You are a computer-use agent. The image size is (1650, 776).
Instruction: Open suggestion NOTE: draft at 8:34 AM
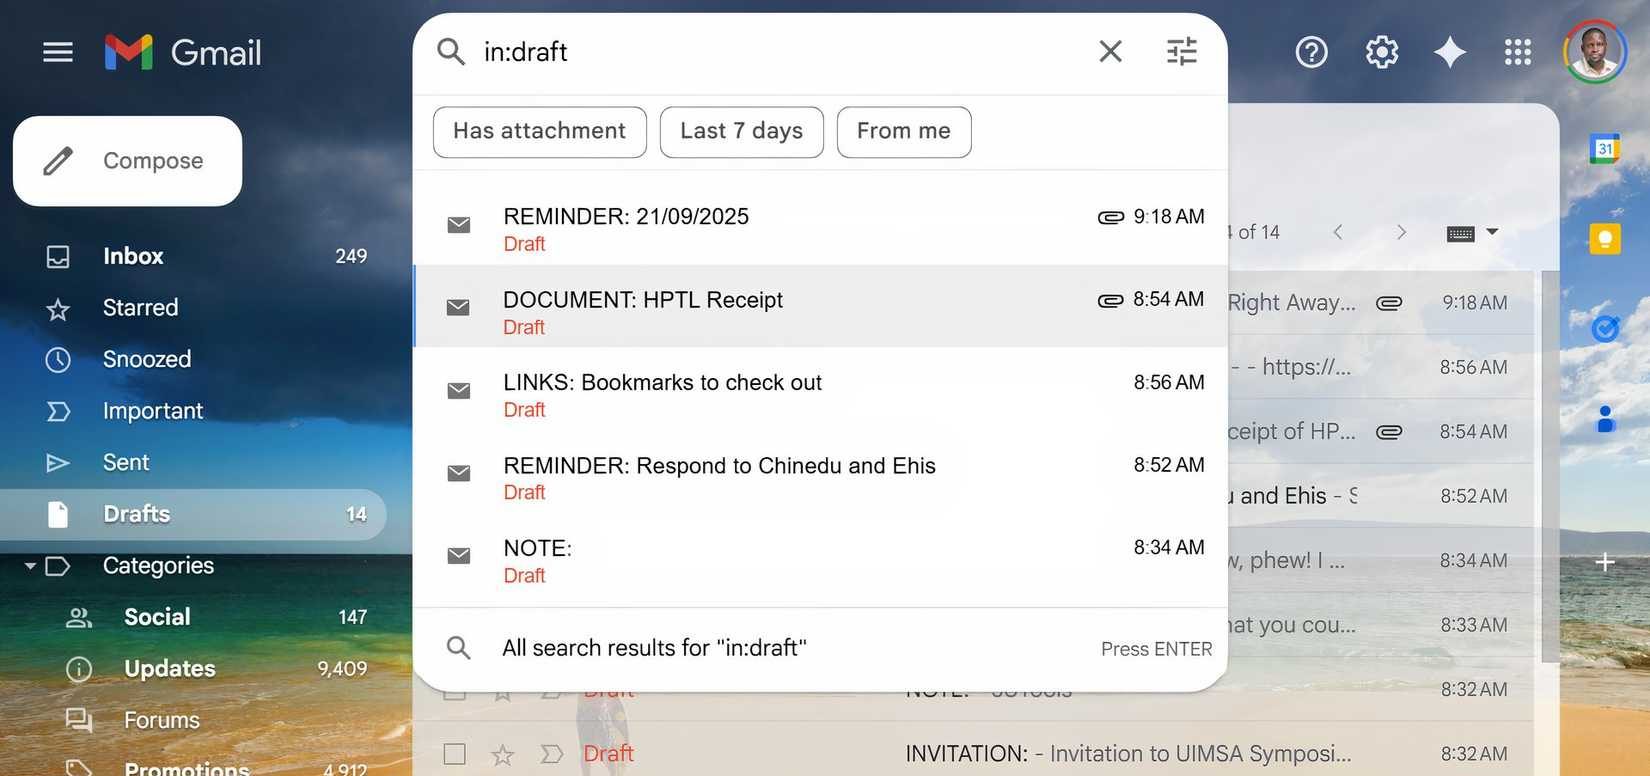pos(820,555)
